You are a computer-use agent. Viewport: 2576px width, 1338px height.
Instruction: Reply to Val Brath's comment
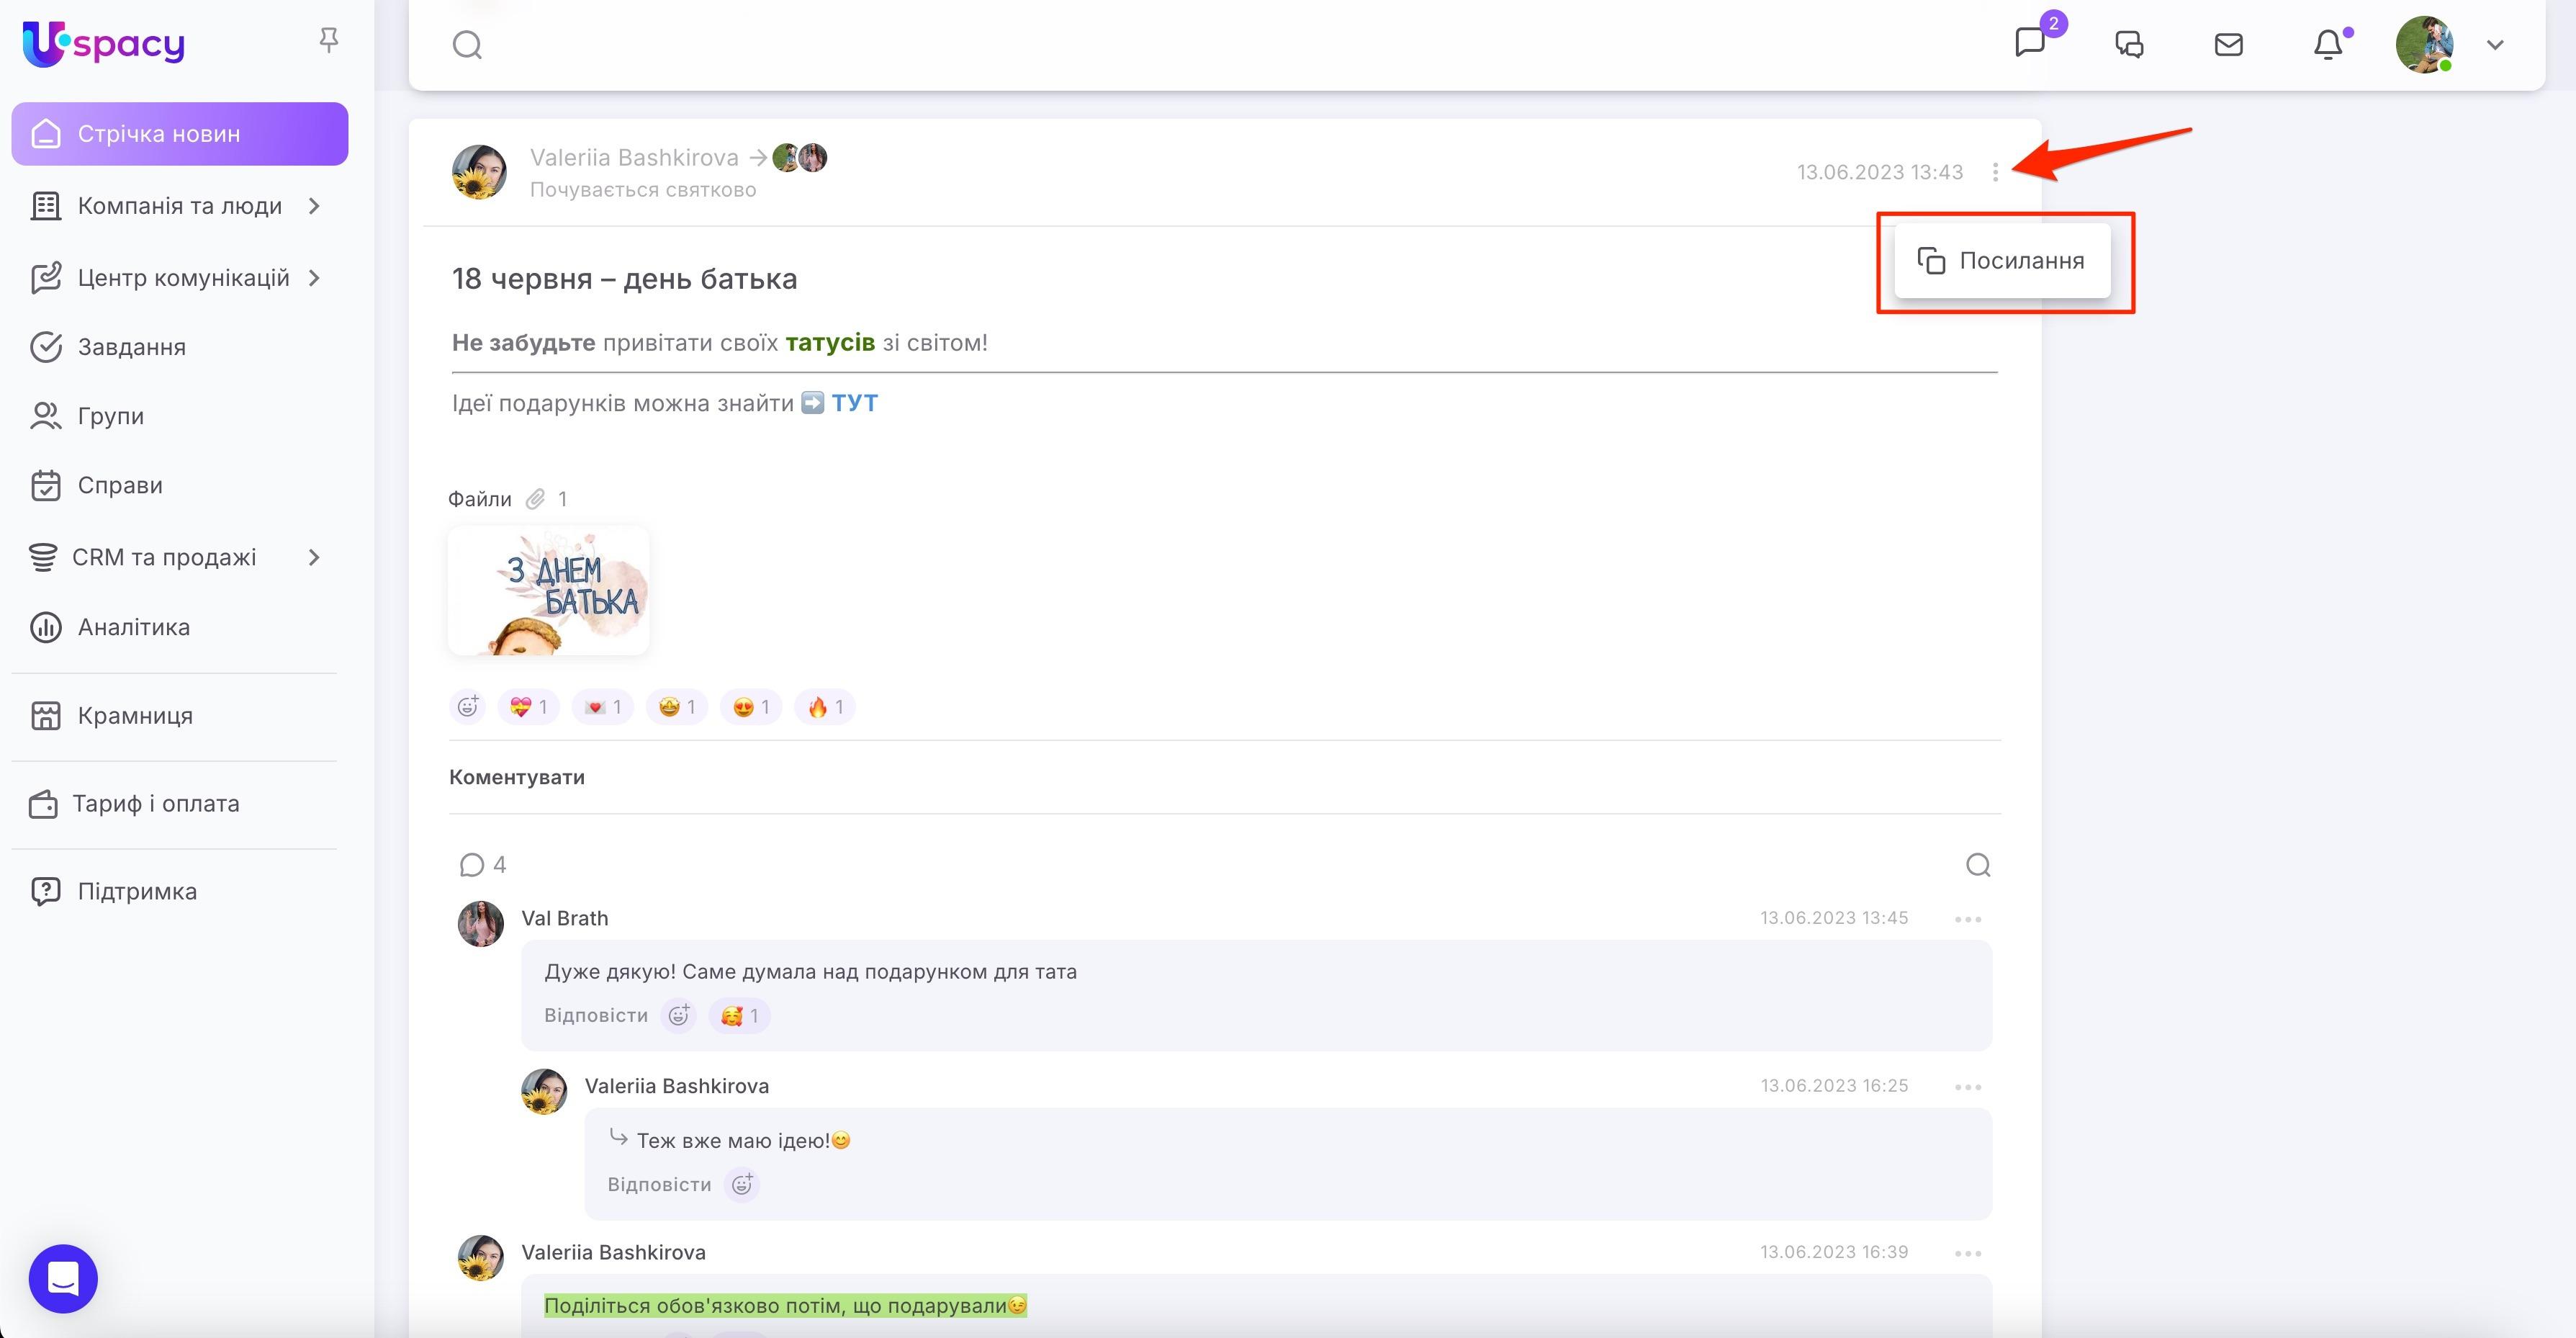[595, 1015]
